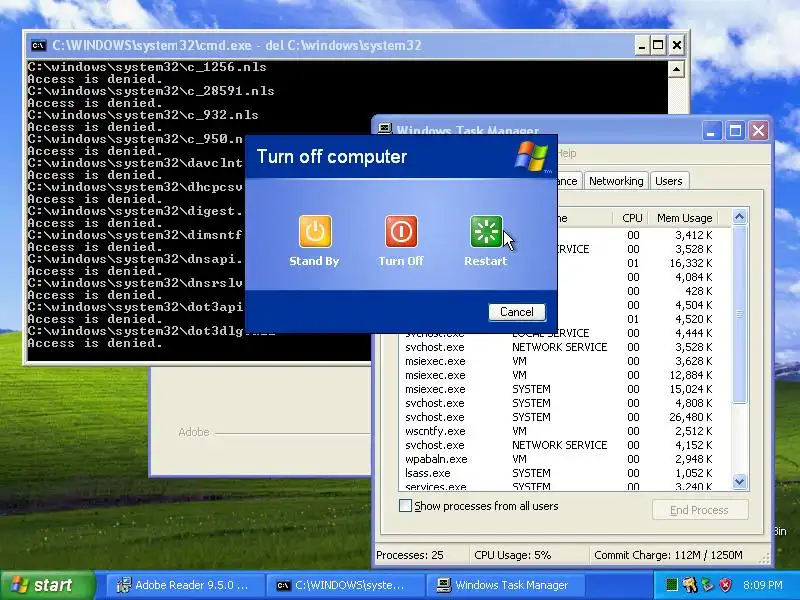Cancel the Turn off computer dialog
The image size is (800, 600).
tap(517, 312)
